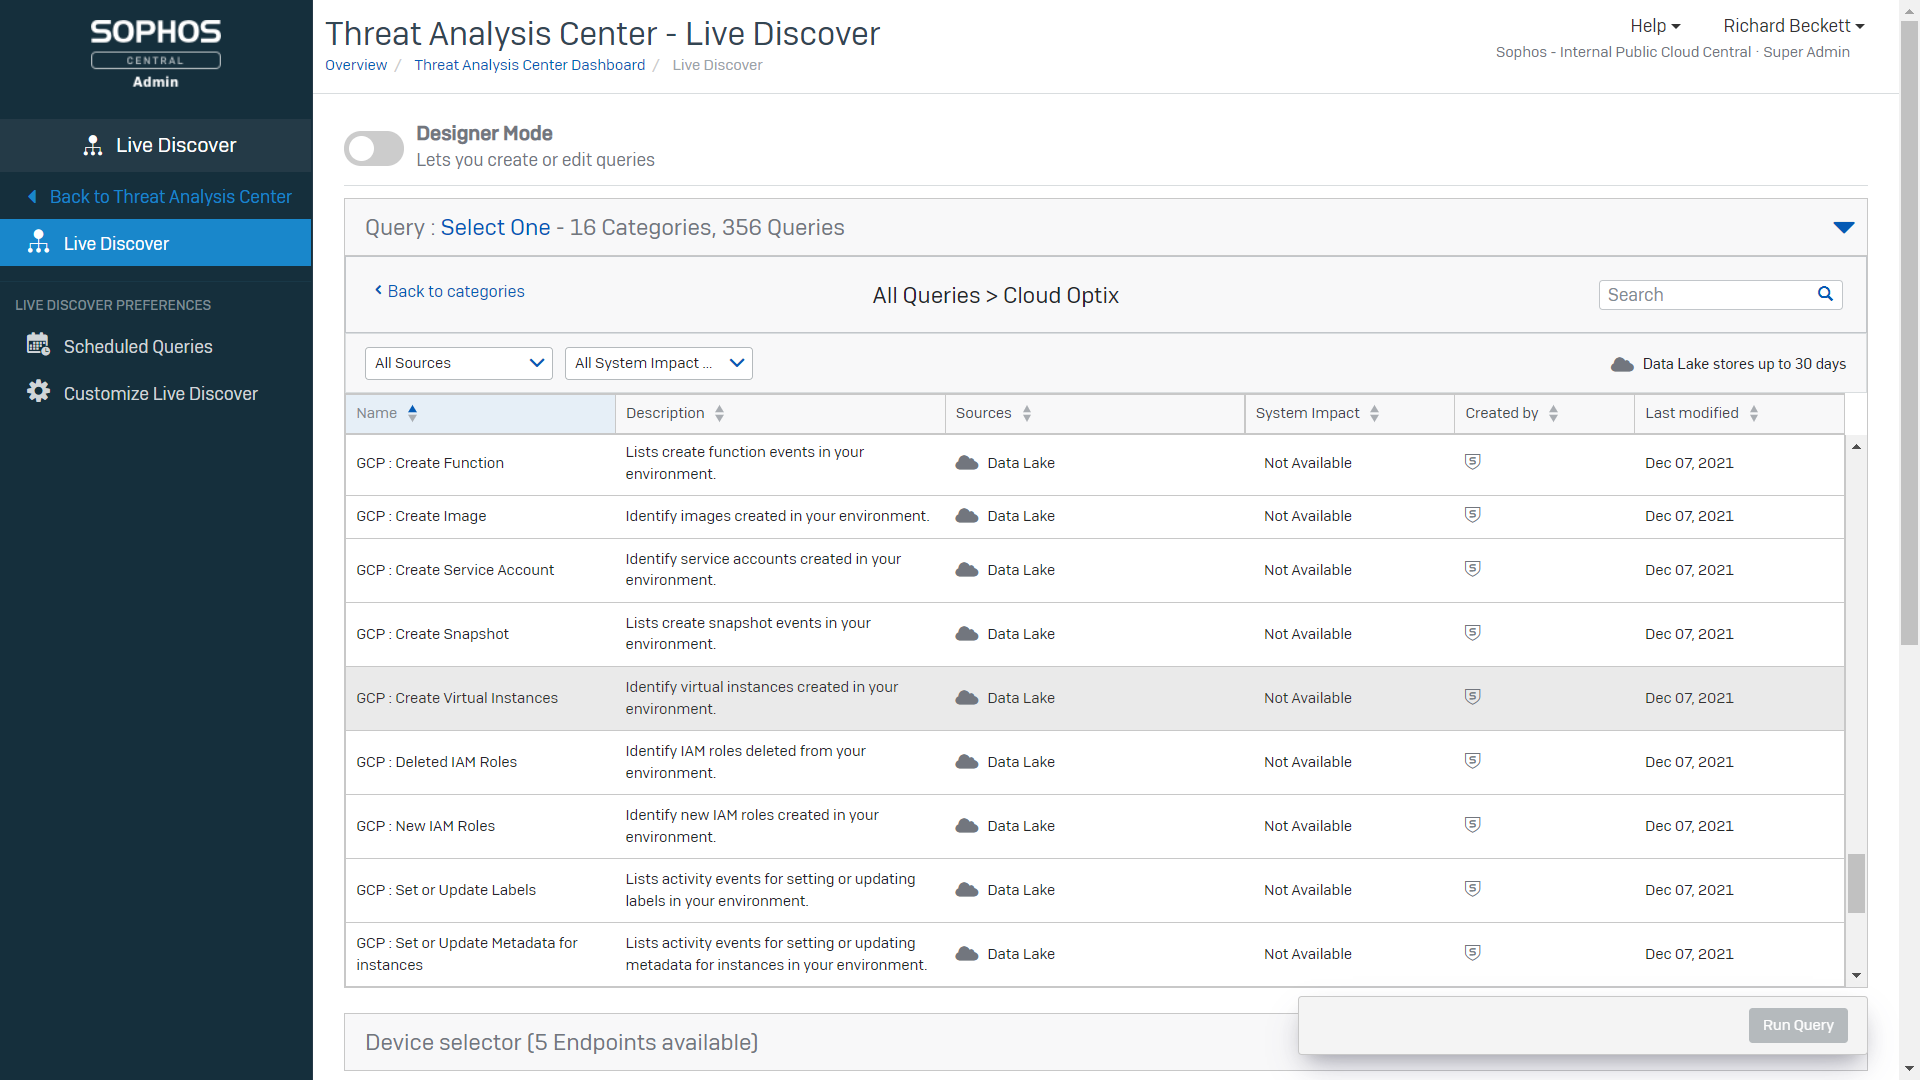Image resolution: width=1920 pixels, height=1080 pixels.
Task: Click the search magnifier icon
Action: [1825, 294]
